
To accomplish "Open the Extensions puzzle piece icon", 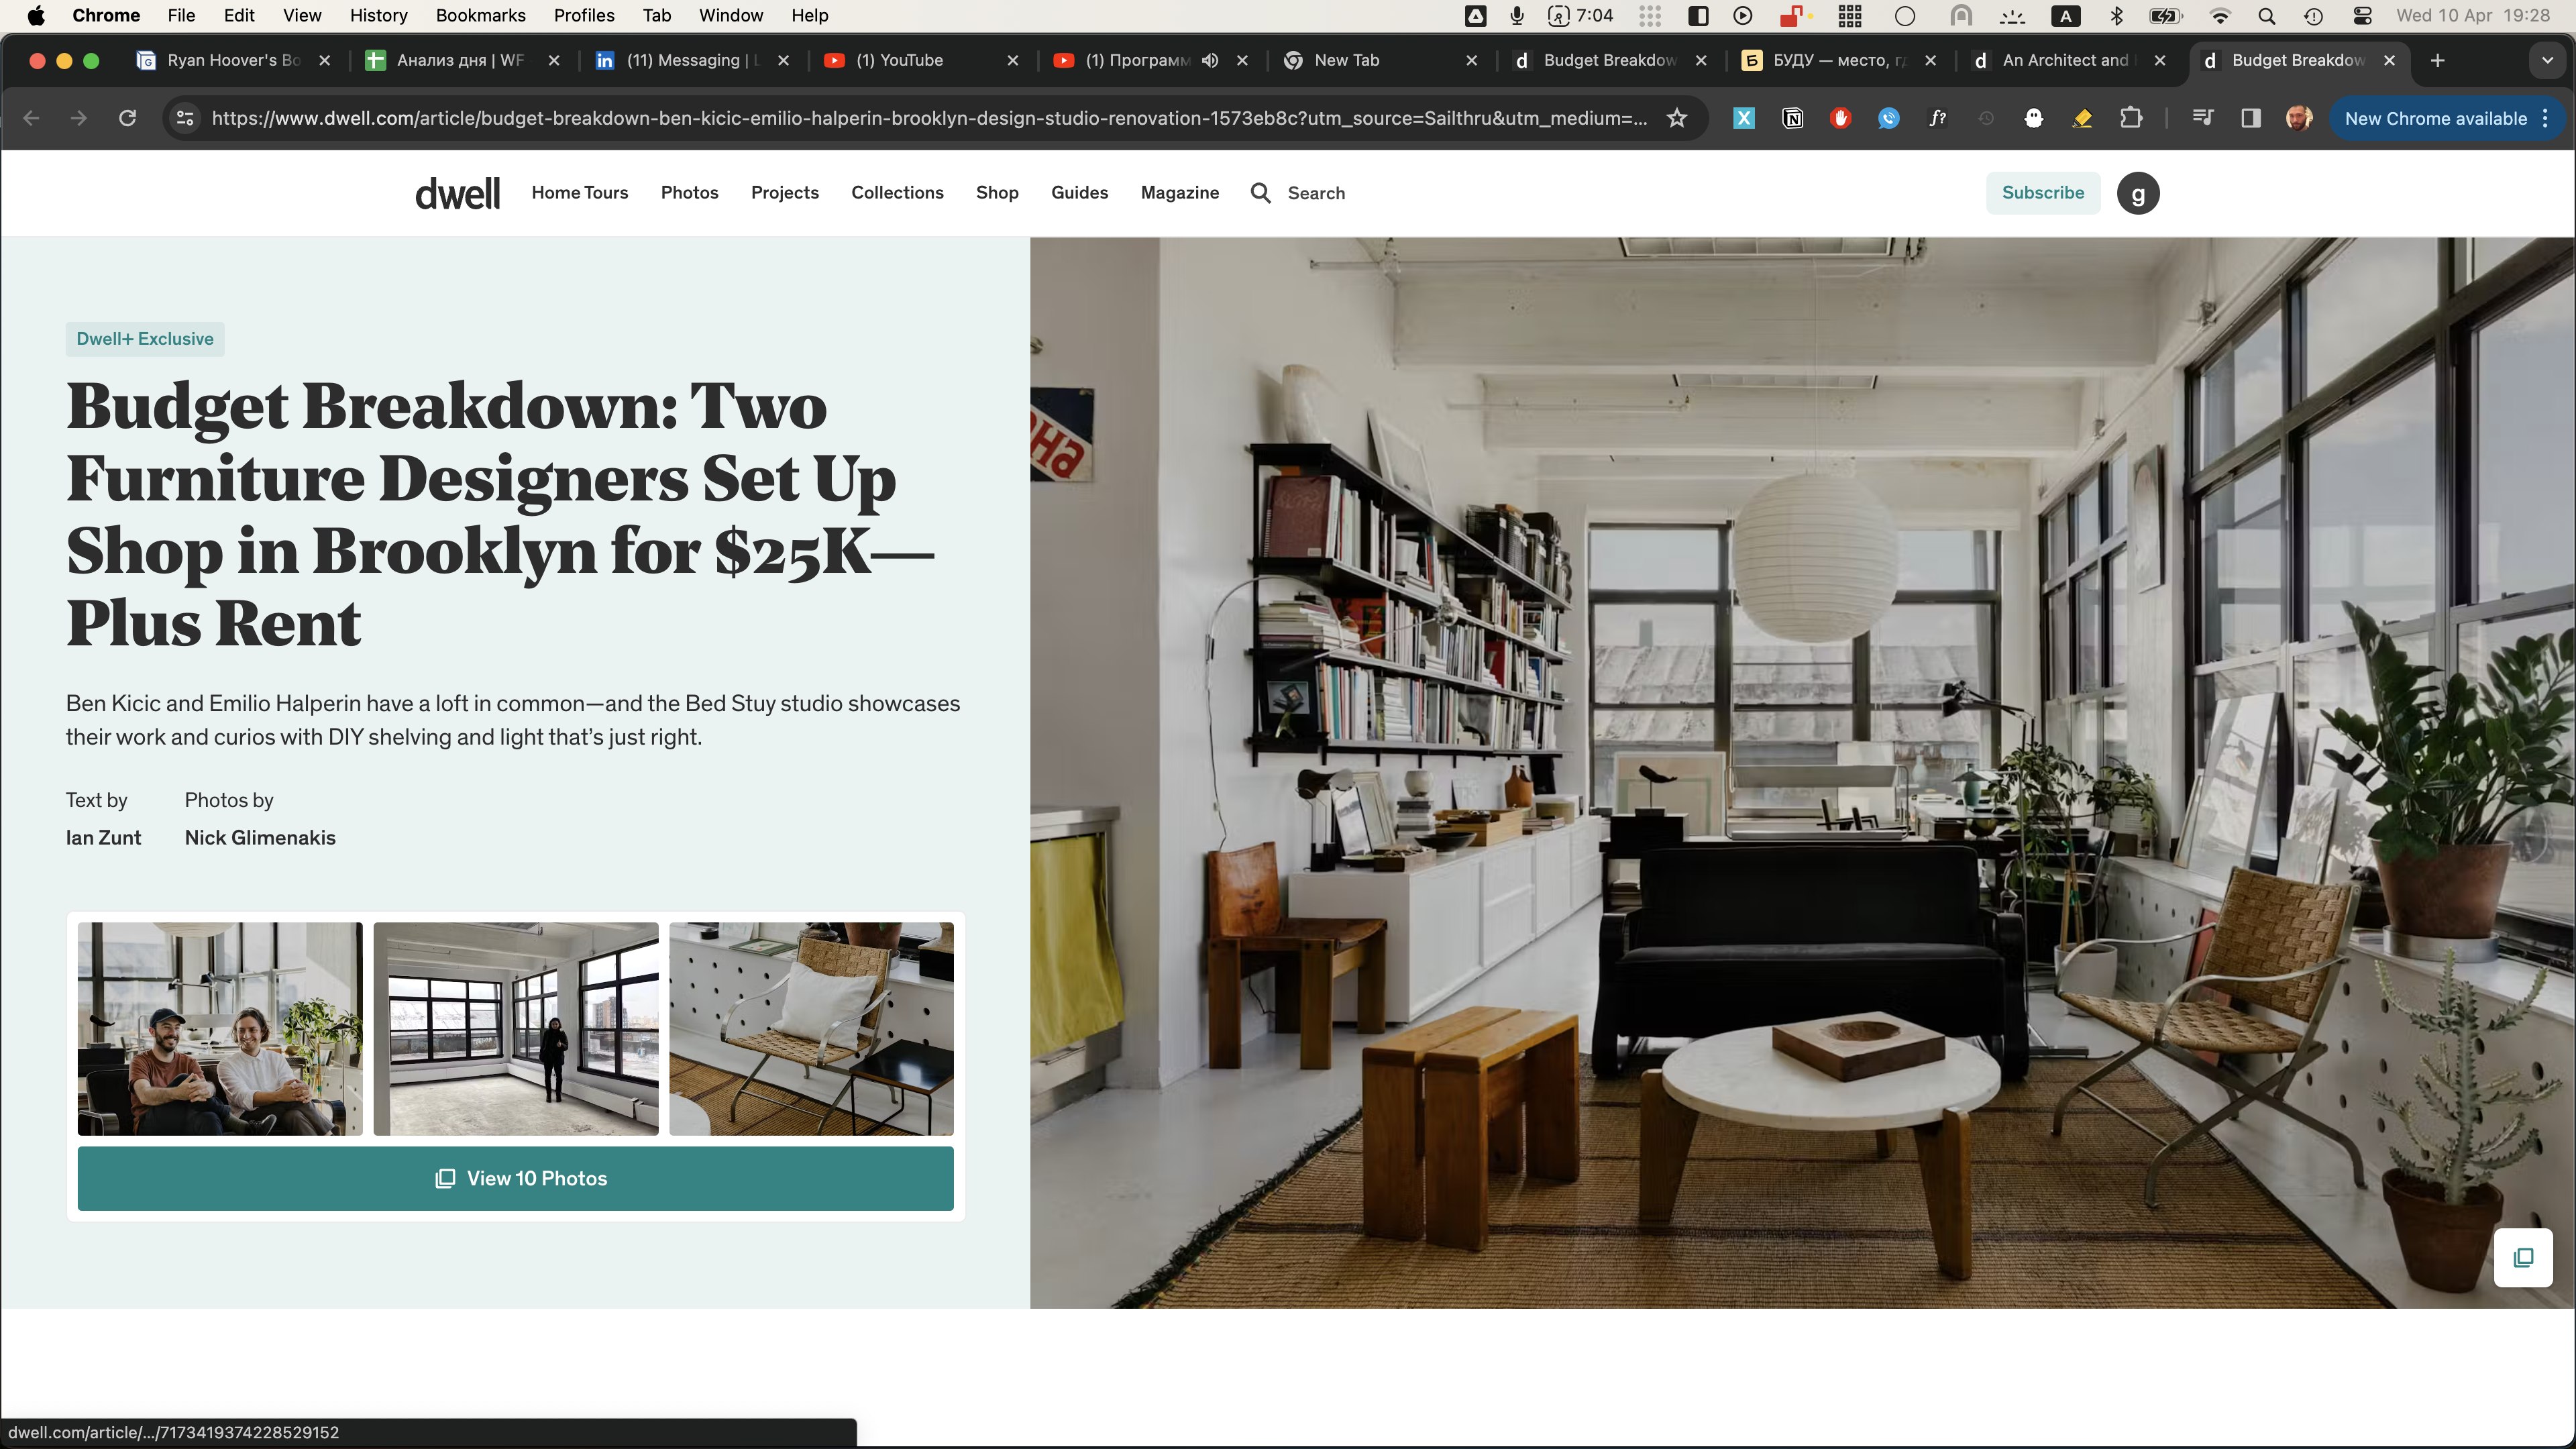I will (2131, 118).
